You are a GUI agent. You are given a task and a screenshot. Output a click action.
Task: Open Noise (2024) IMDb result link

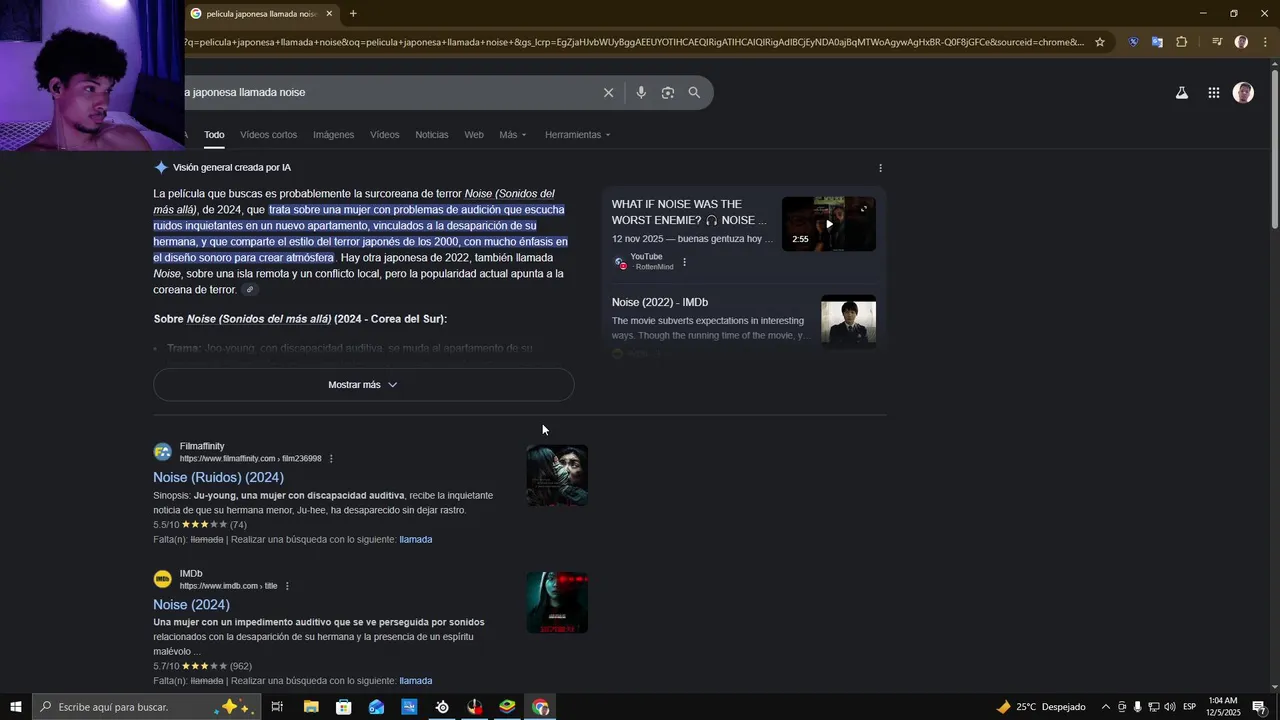pos(191,605)
